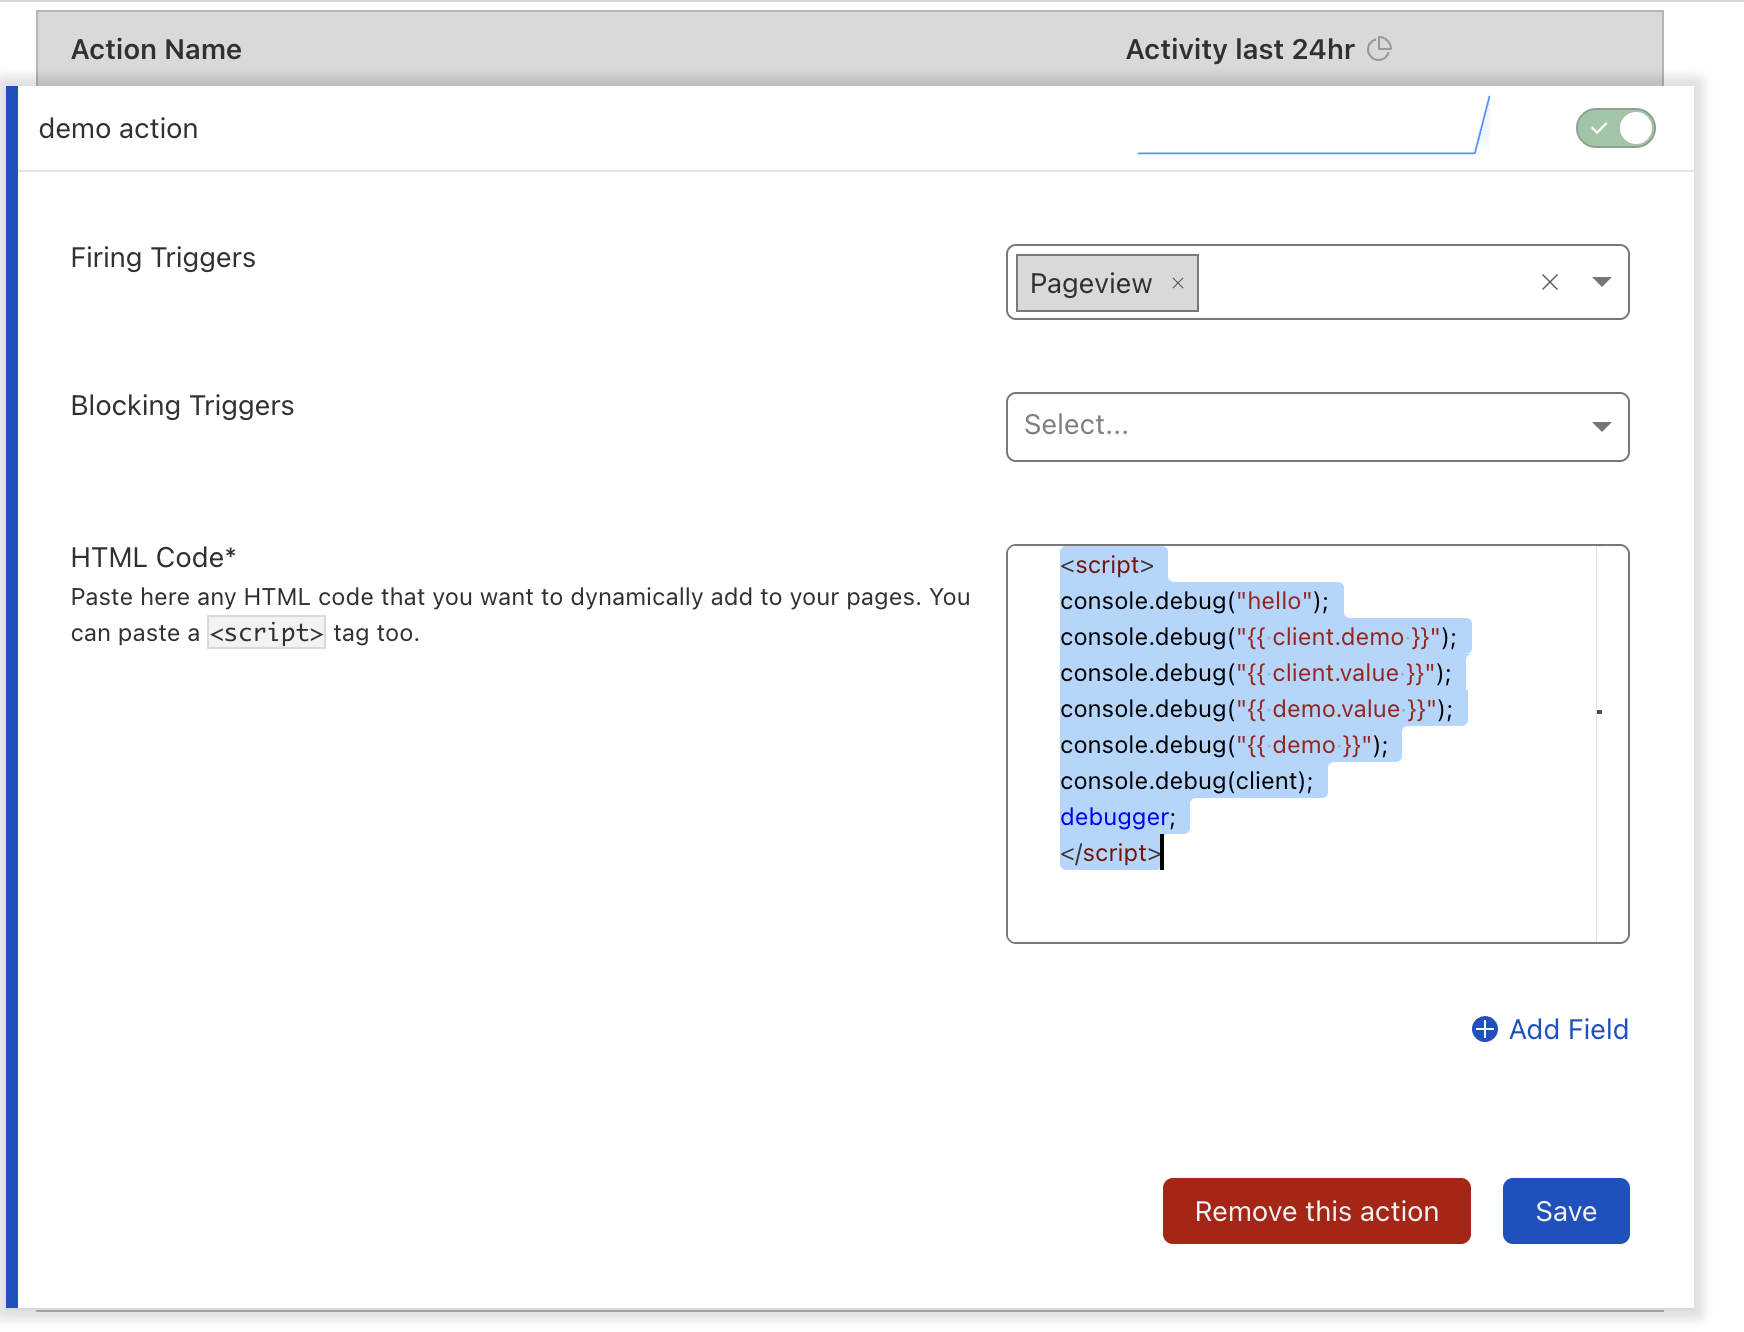This screenshot has width=1744, height=1332.
Task: Click the Add Field plus icon
Action: [1483, 1029]
